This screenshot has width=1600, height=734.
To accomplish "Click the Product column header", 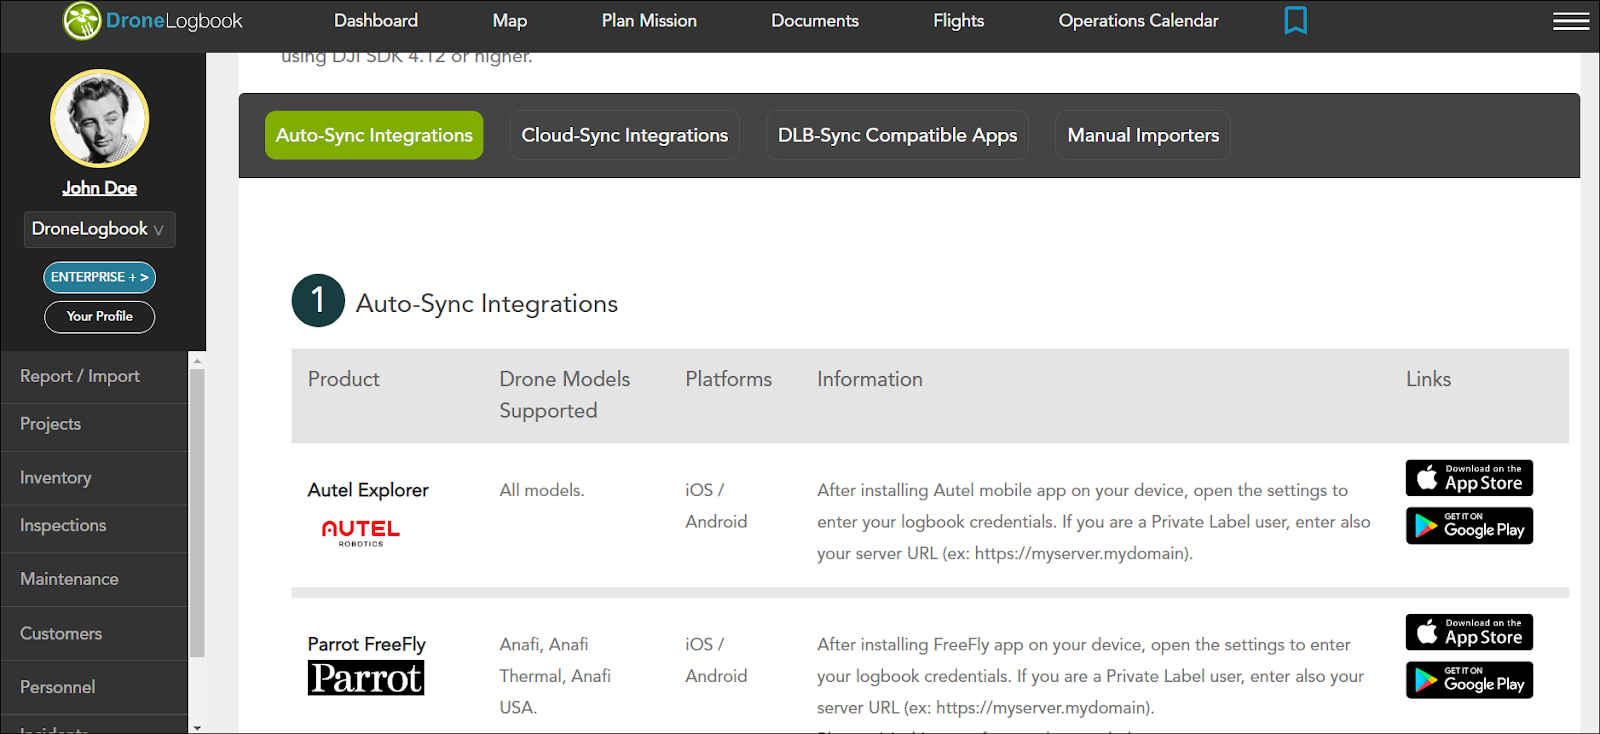I will pos(343,379).
